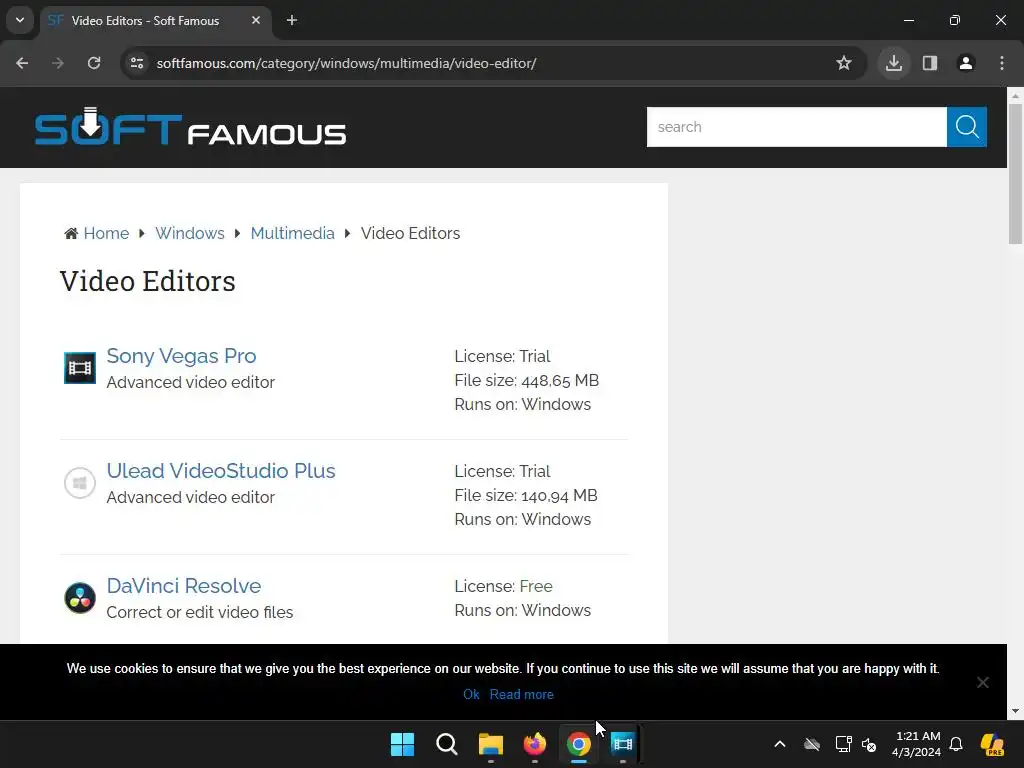Open Chrome downloads panel

(x=894, y=63)
